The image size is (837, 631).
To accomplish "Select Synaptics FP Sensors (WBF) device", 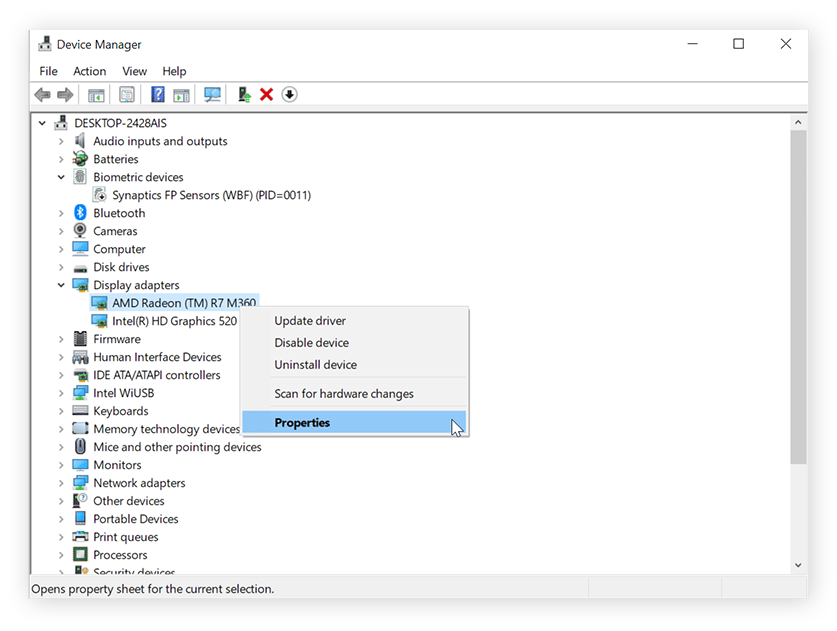I will point(211,195).
